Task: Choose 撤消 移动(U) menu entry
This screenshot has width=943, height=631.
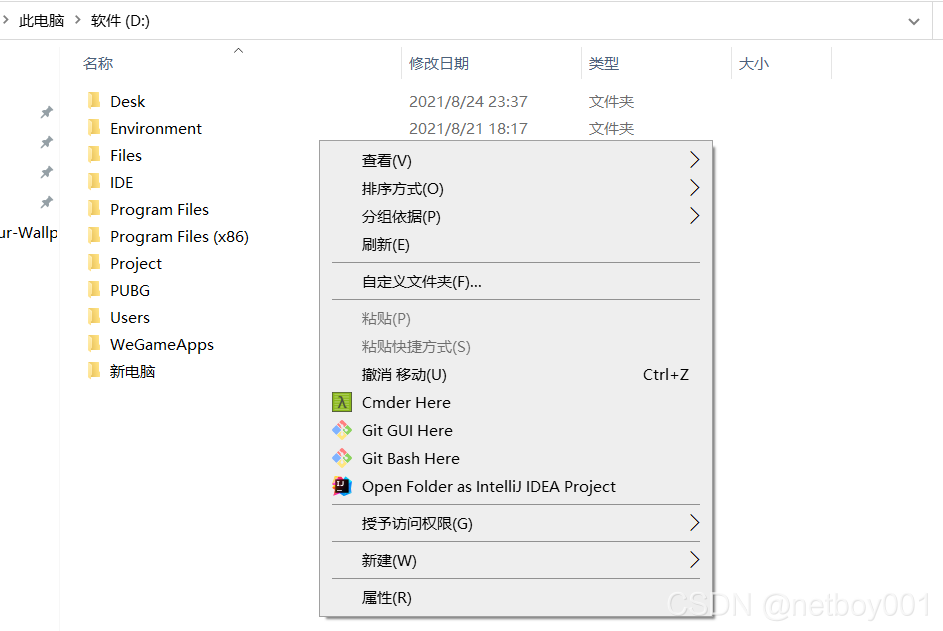Action: (x=516, y=375)
